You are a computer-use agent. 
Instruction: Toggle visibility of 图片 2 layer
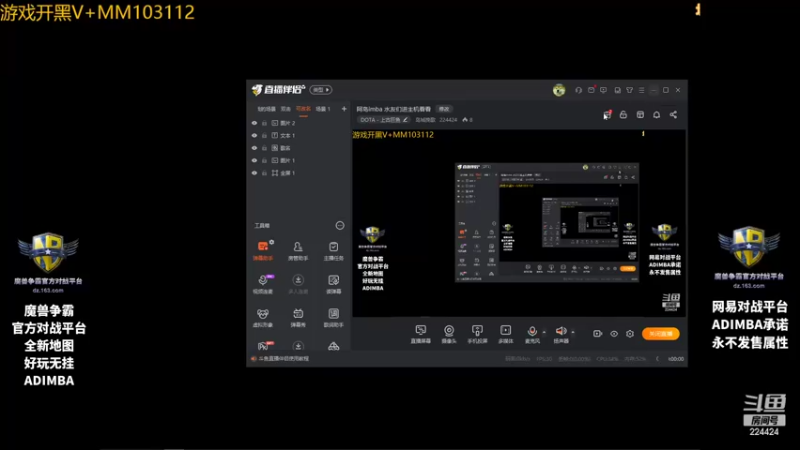pos(255,123)
